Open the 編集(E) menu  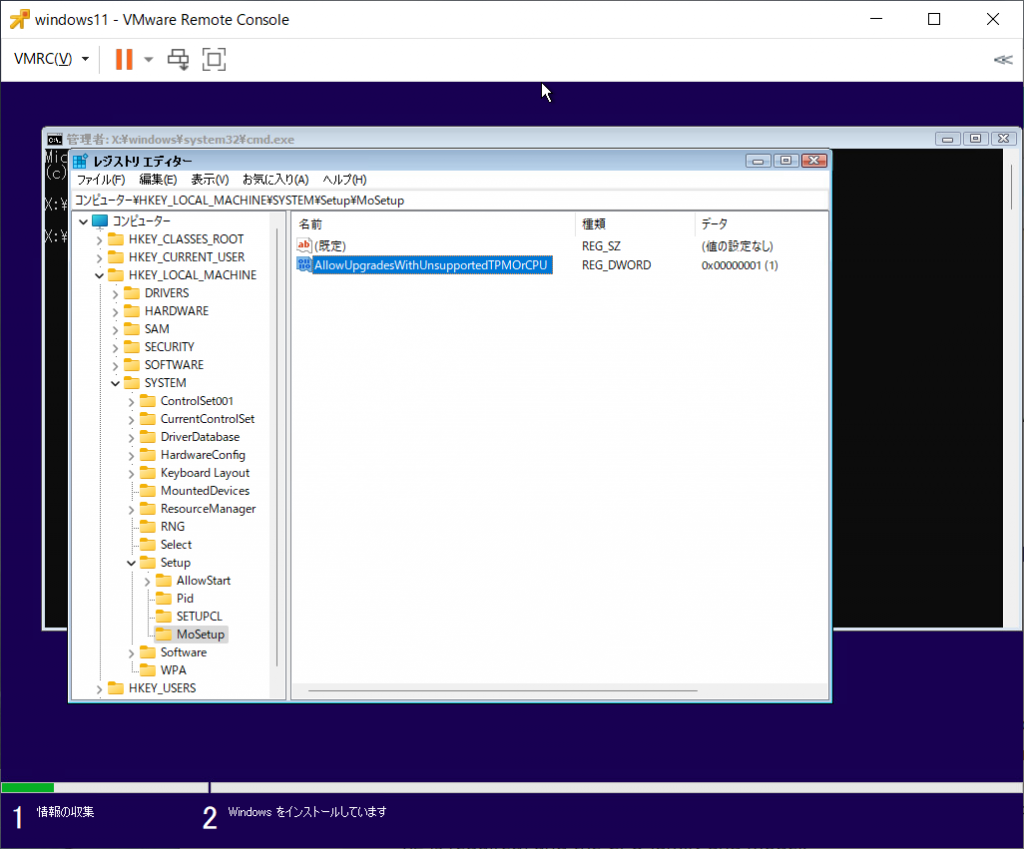point(157,180)
